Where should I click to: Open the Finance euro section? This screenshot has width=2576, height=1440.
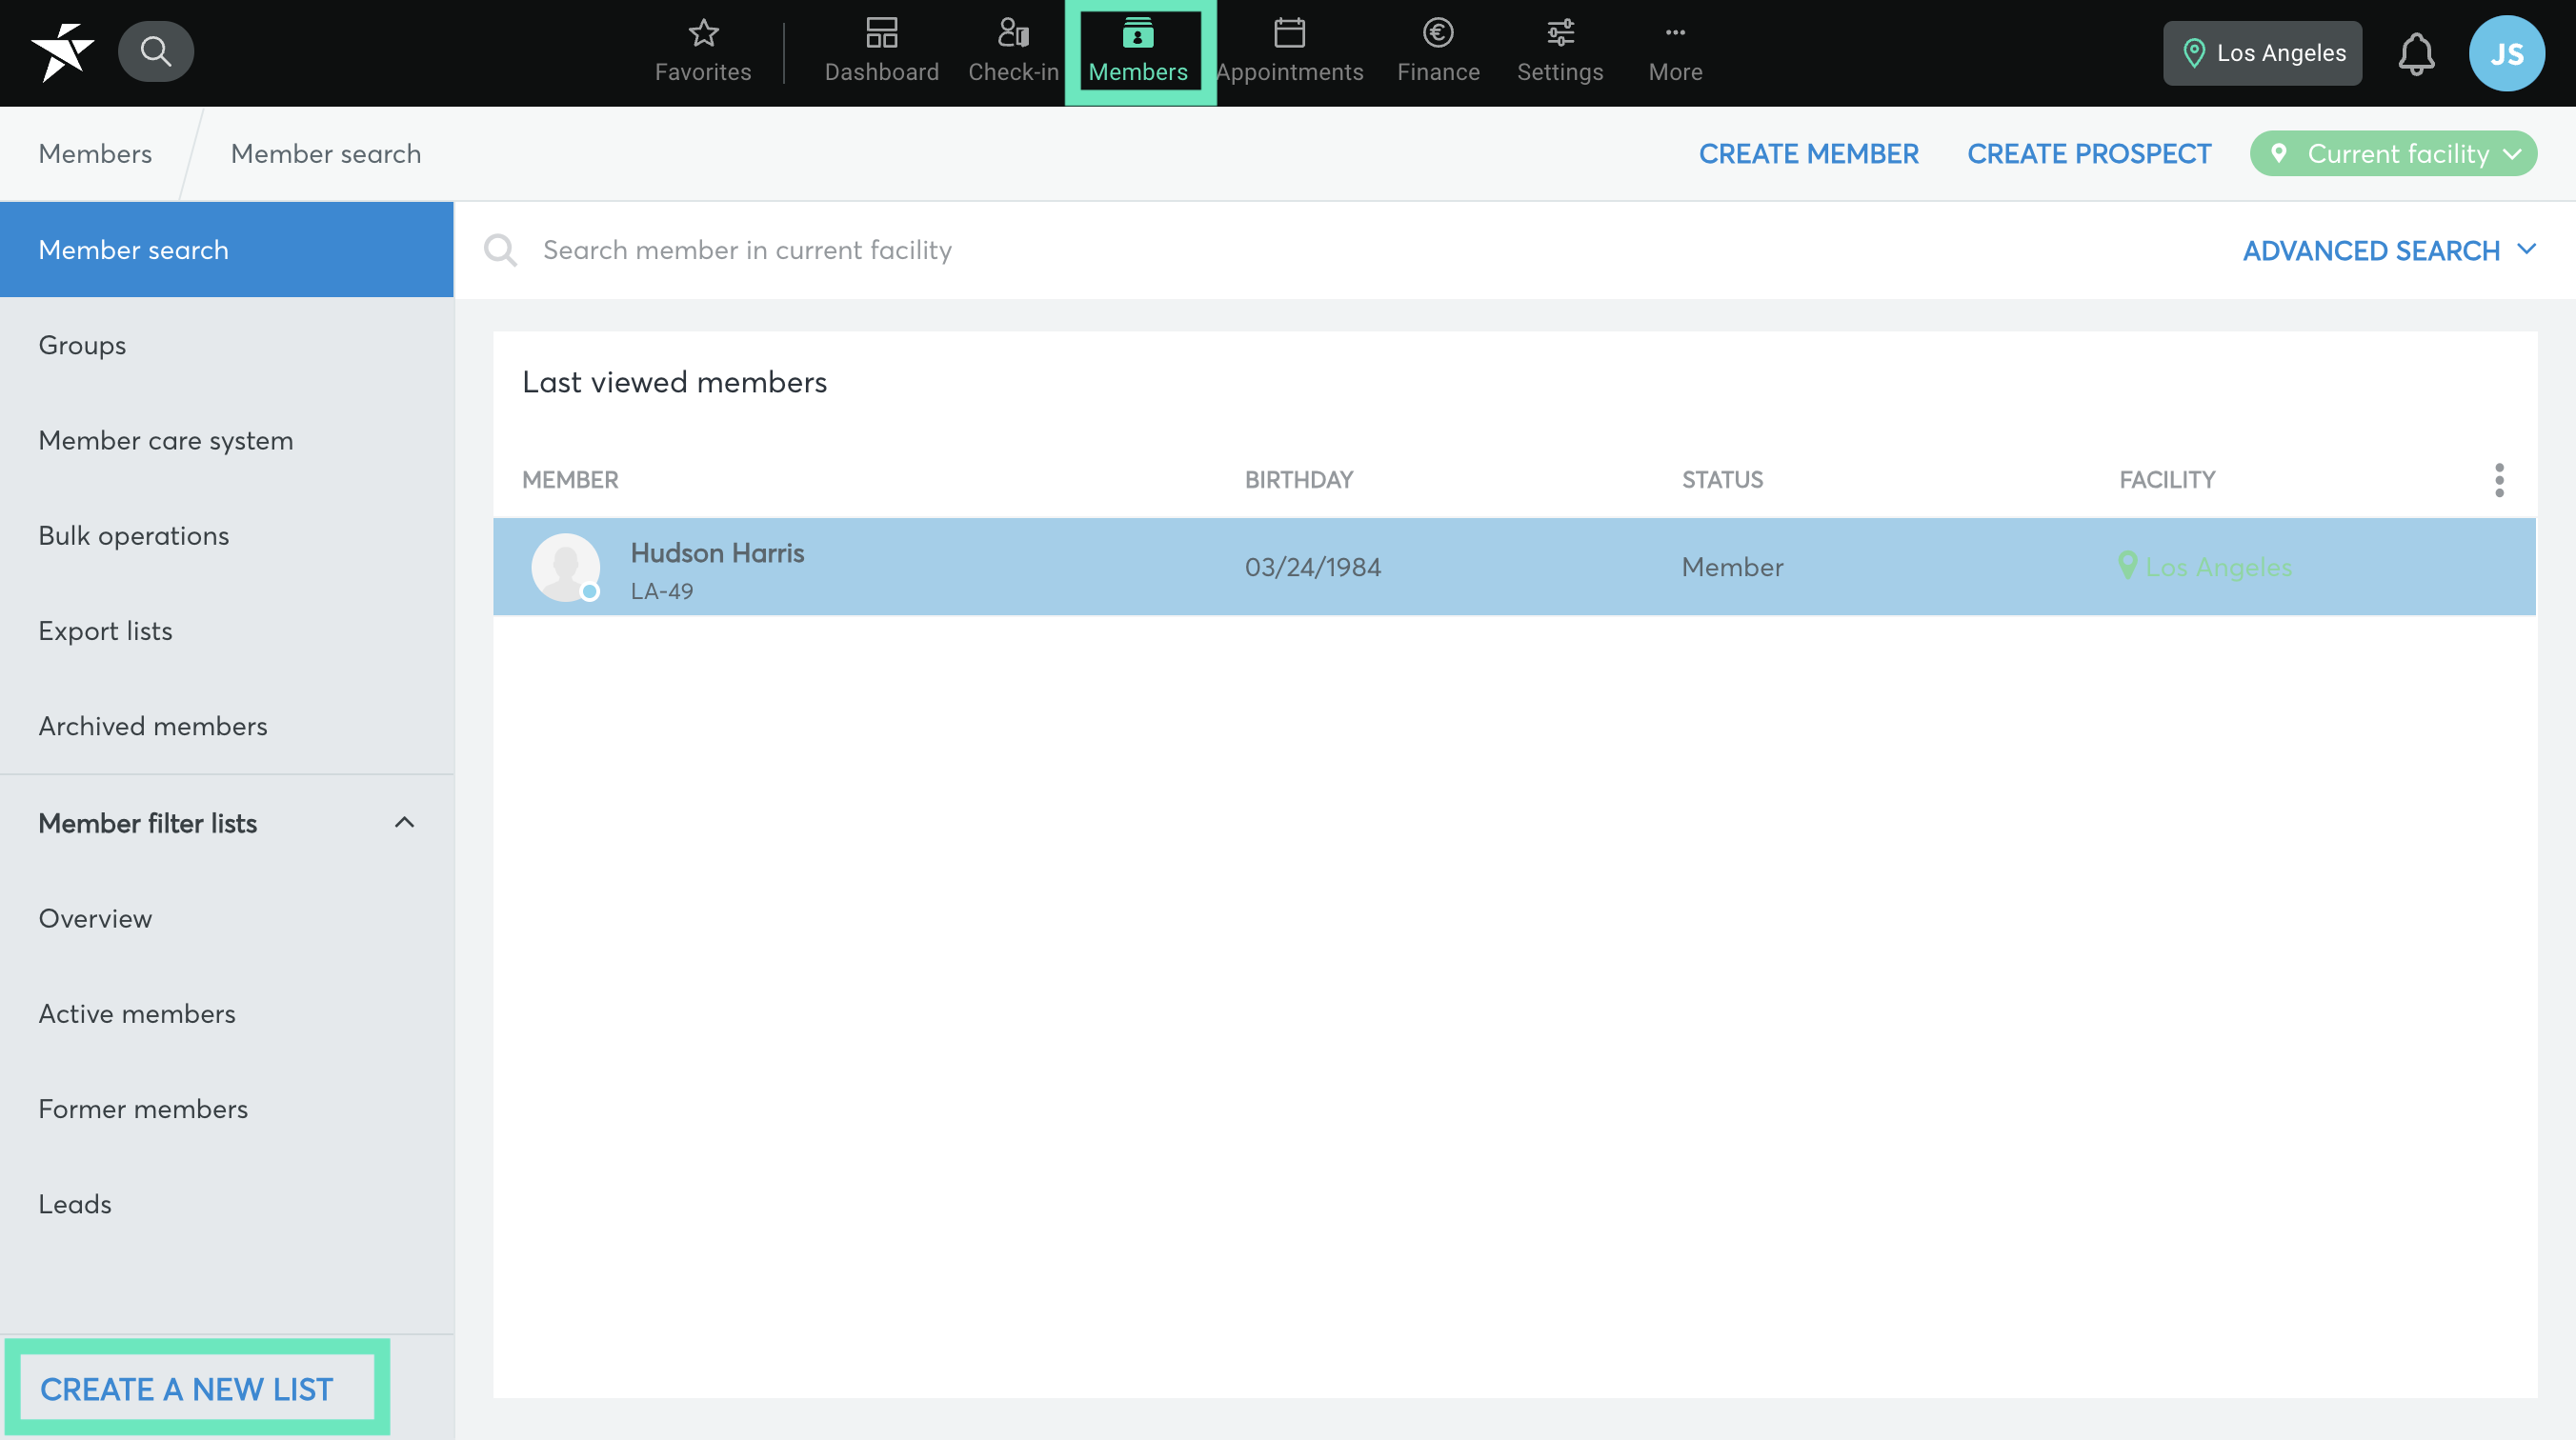1438,52
